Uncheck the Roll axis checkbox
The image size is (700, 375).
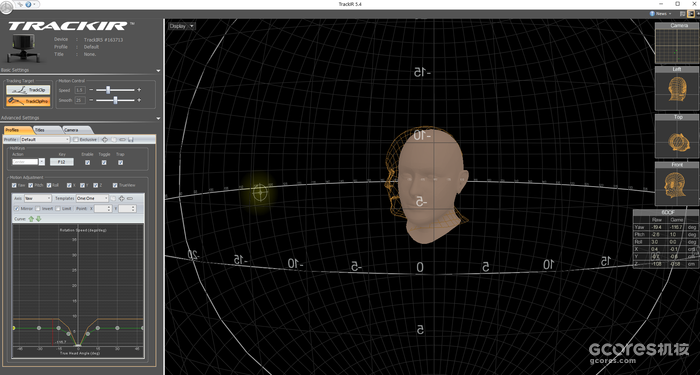coord(49,185)
